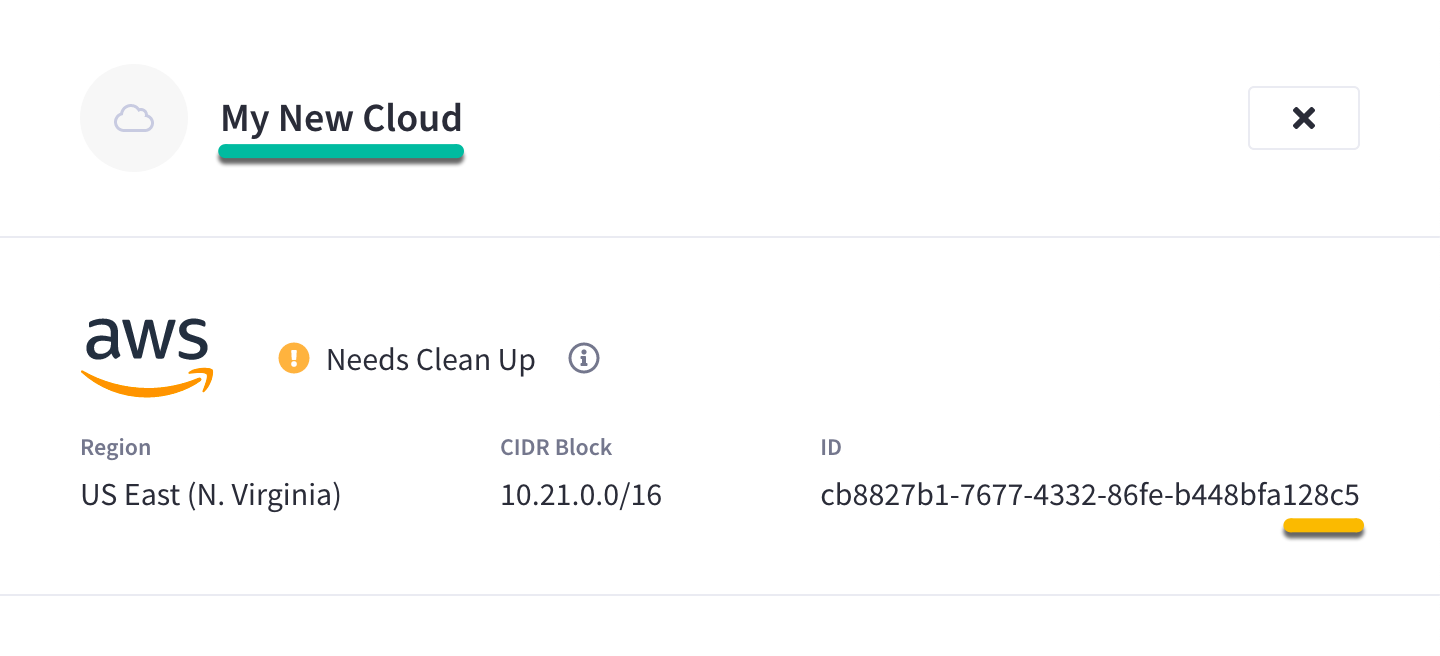Viewport: 1440px width, 656px height.
Task: Click the My New Cloud title
Action: (x=341, y=118)
